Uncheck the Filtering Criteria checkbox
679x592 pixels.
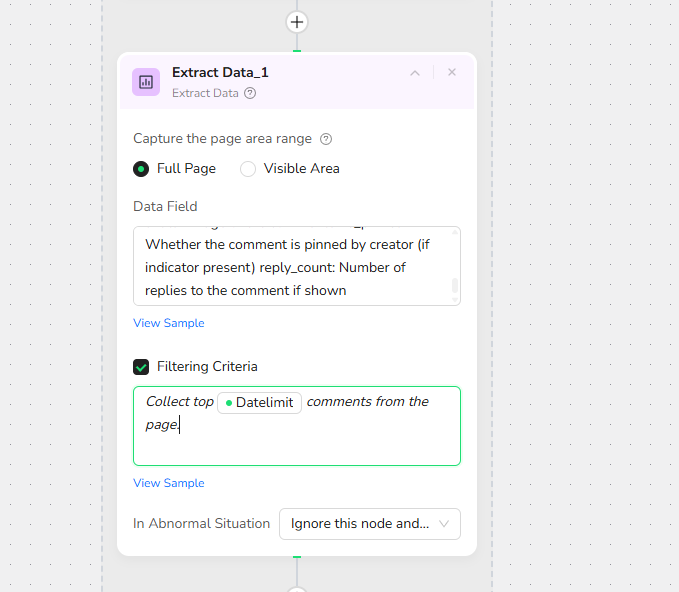142,367
